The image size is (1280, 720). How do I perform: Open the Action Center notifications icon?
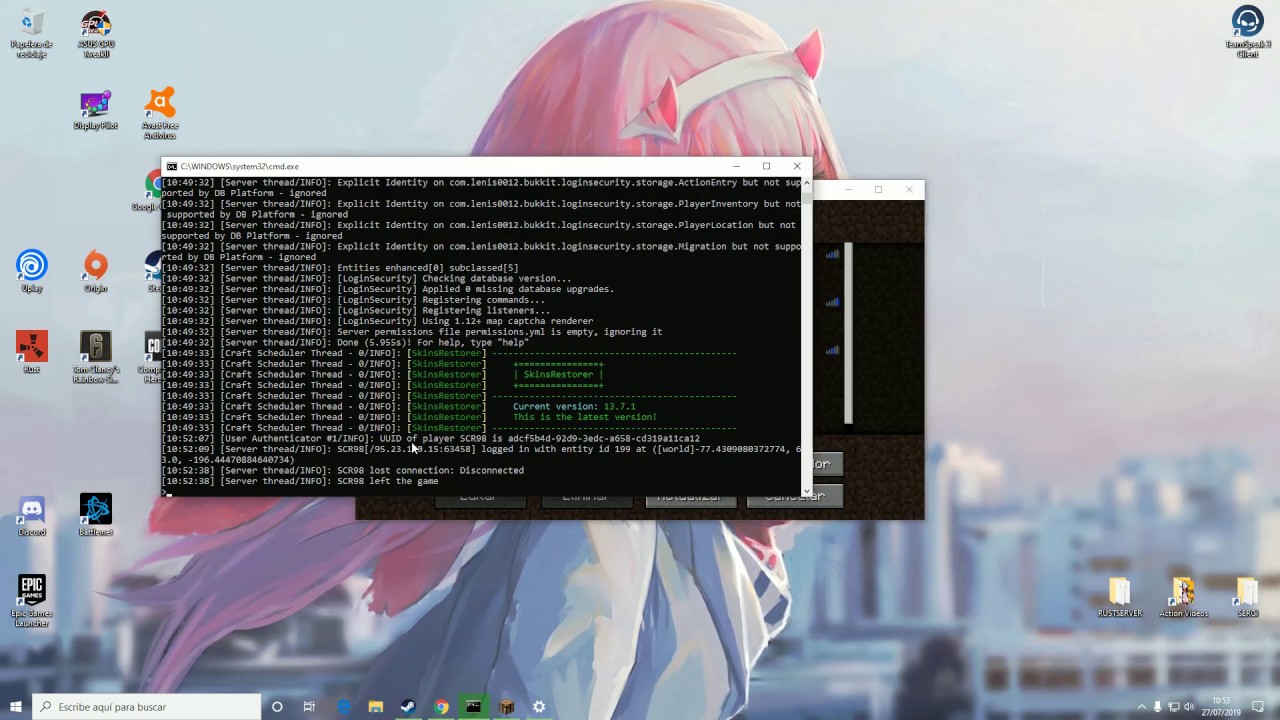click(x=1259, y=707)
